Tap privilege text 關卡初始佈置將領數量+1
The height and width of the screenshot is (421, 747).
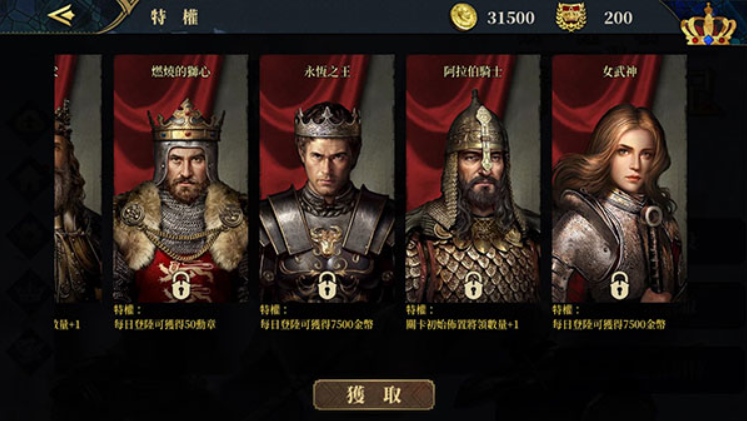[x=462, y=325]
